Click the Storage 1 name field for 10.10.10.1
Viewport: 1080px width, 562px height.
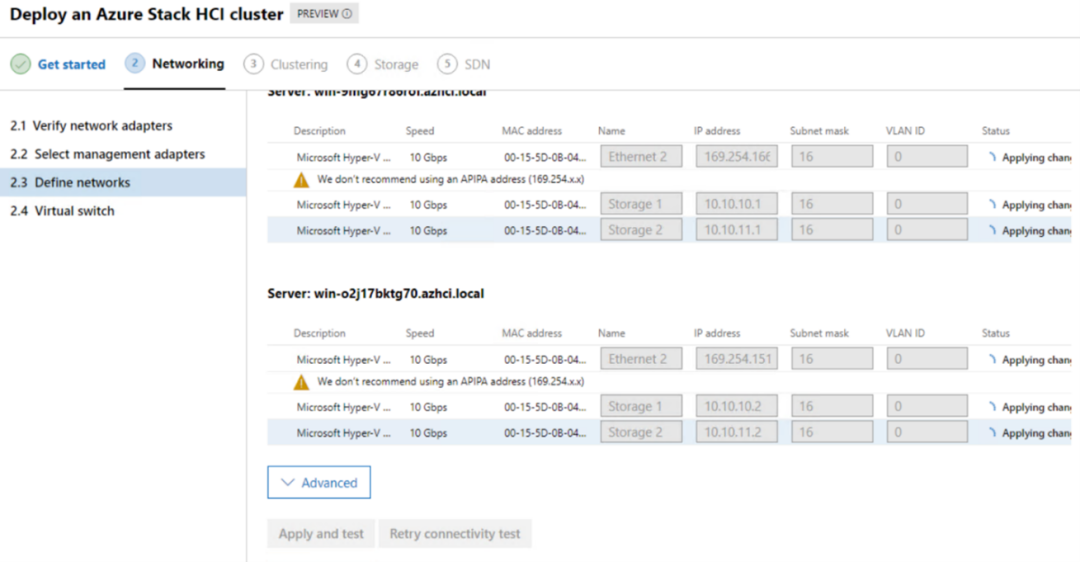(x=641, y=204)
